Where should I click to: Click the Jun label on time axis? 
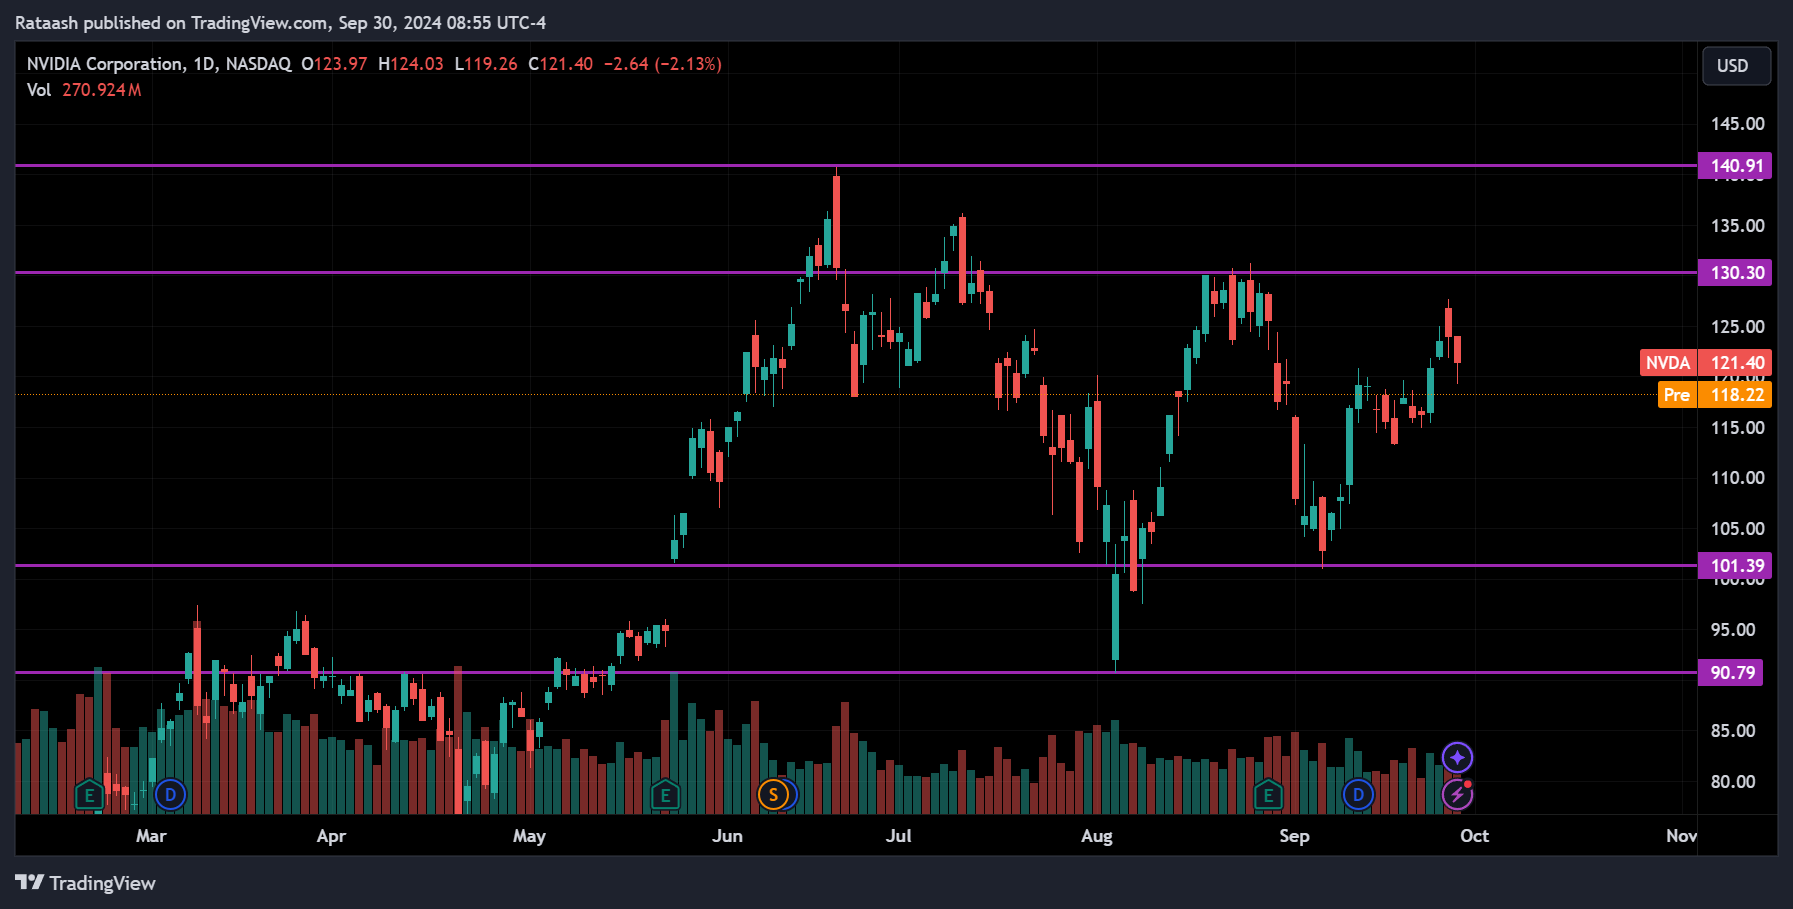tap(727, 836)
